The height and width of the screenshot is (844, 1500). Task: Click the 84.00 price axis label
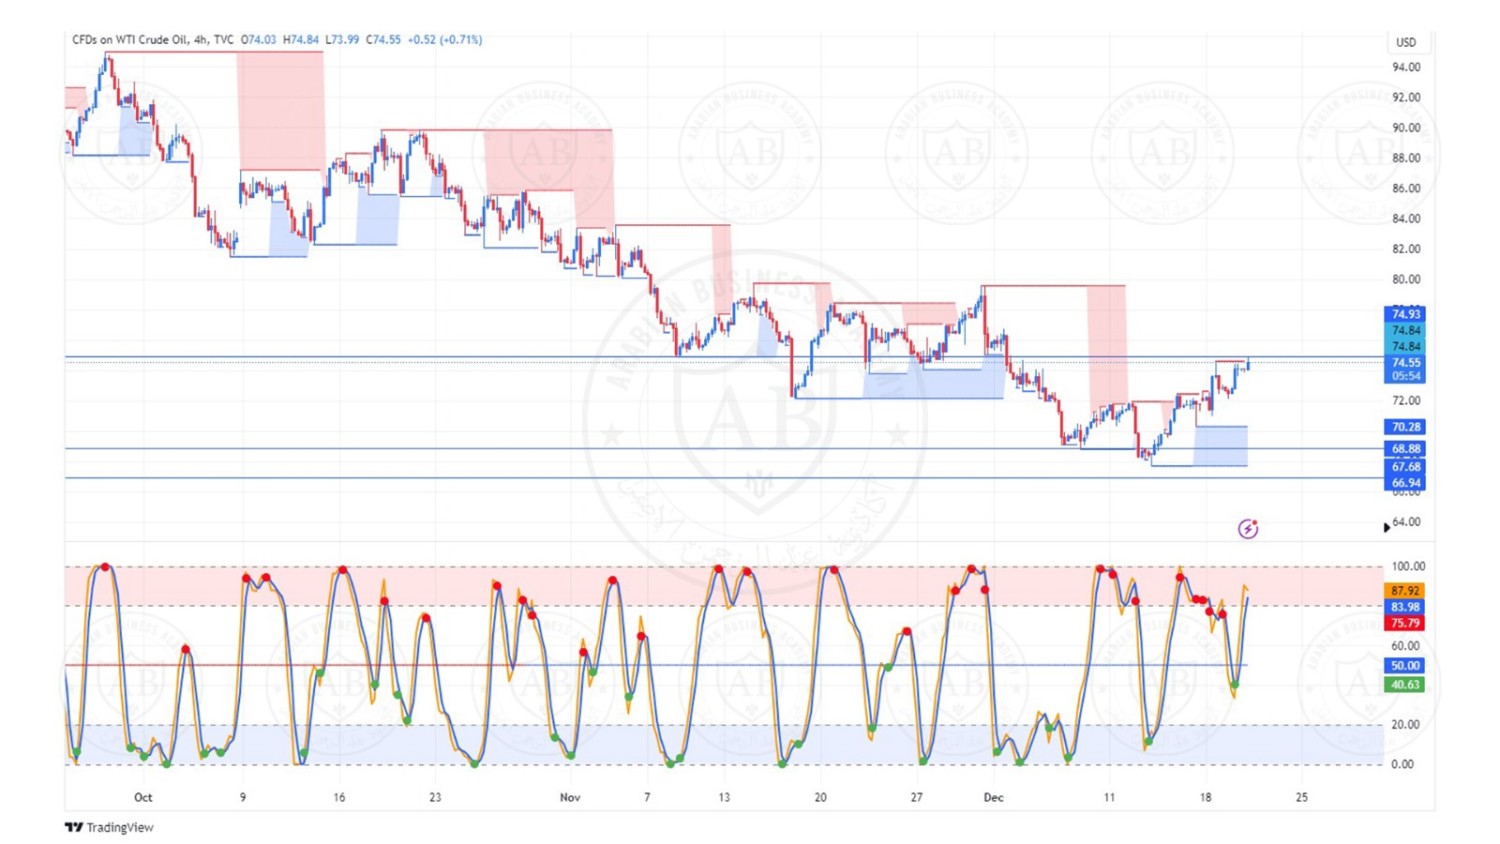(1406, 218)
